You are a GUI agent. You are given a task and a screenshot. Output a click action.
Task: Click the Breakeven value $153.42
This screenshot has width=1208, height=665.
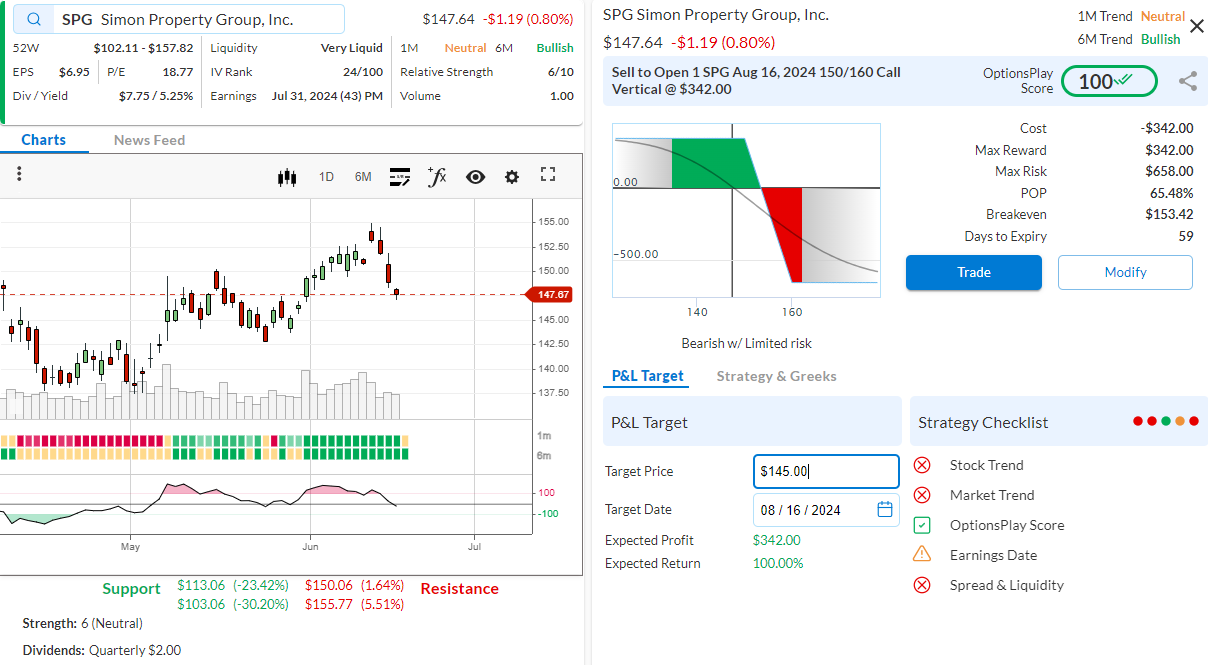point(1169,214)
